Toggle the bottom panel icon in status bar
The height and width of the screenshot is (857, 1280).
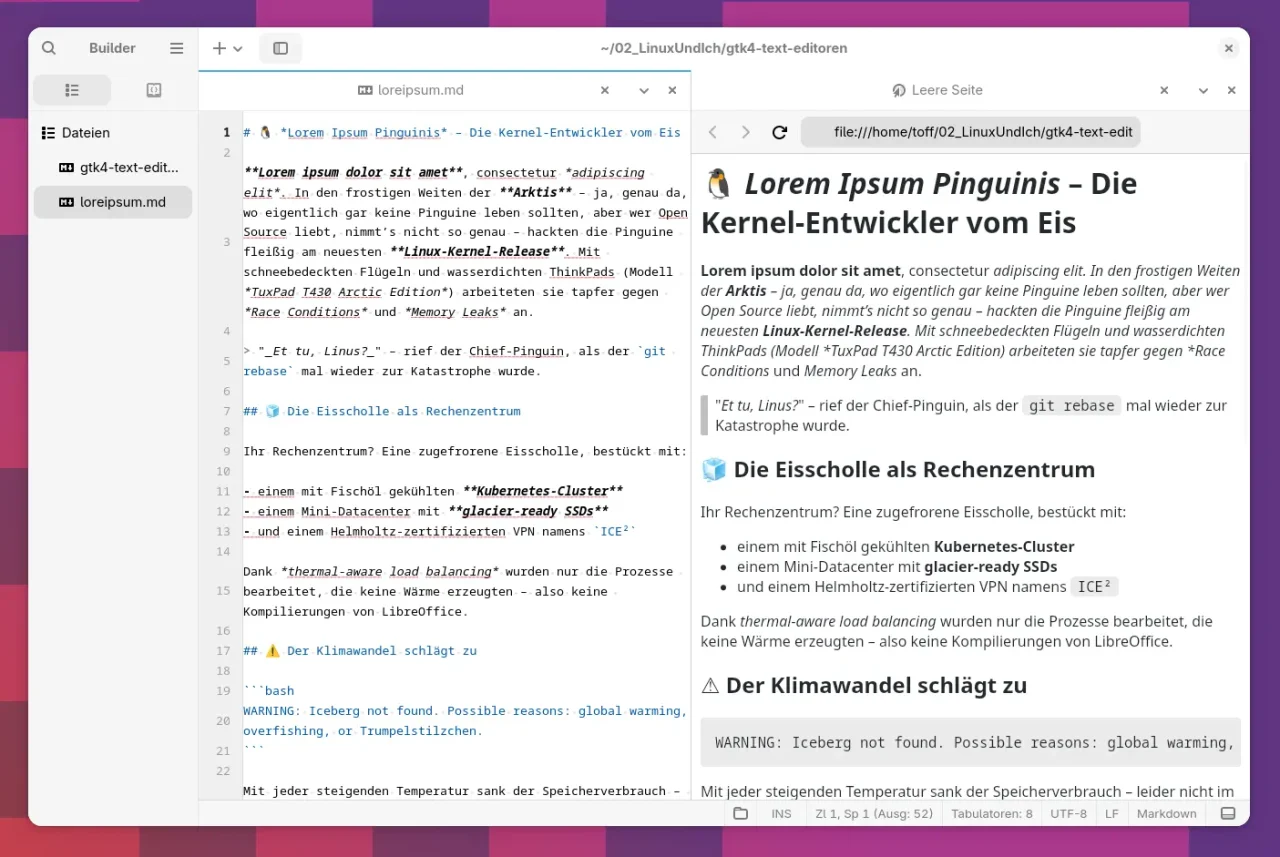pyautogui.click(x=1229, y=813)
